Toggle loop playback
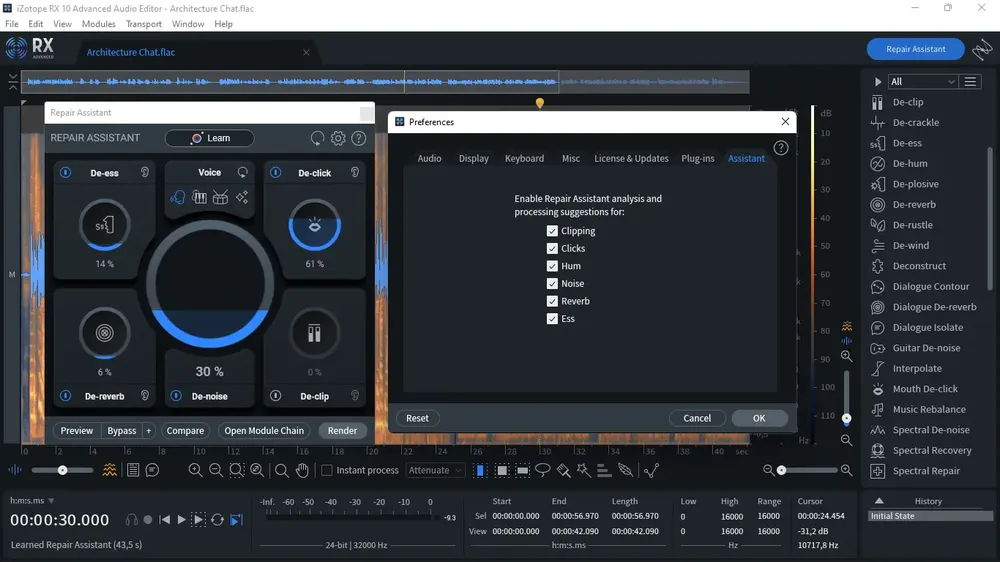The image size is (1000, 562). [217, 520]
